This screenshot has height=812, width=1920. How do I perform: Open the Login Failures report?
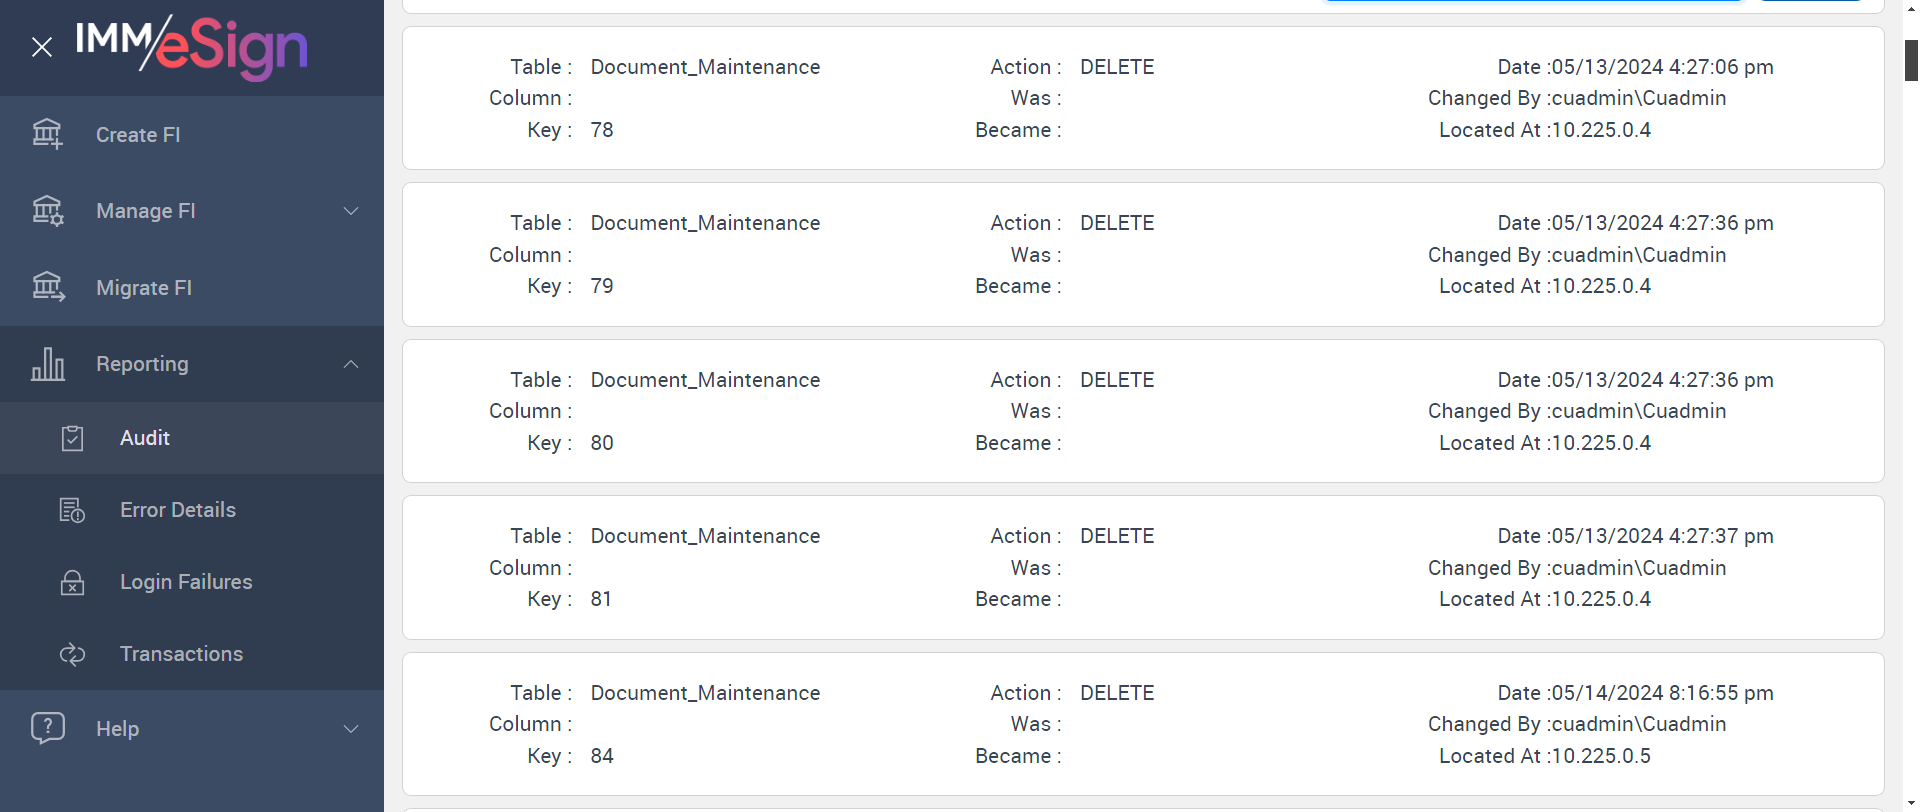coord(186,582)
